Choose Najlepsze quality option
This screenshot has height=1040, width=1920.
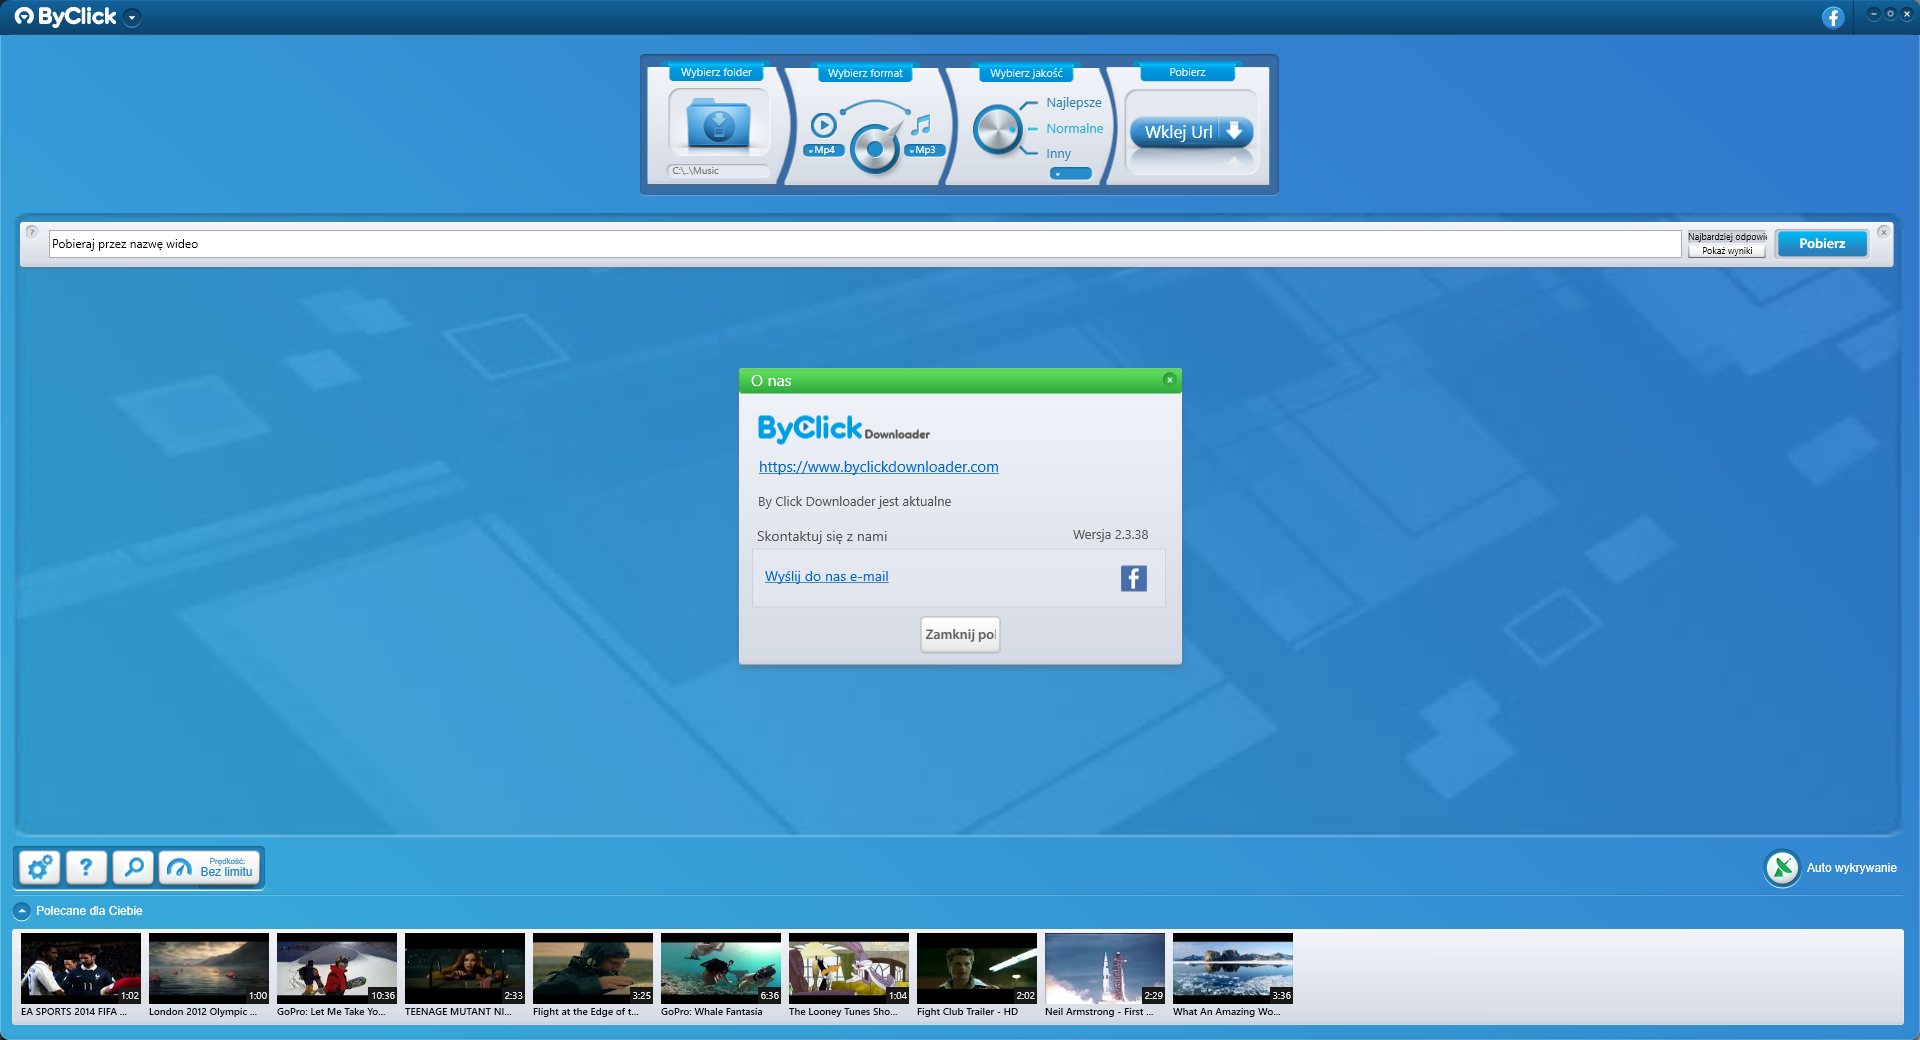coord(1074,103)
